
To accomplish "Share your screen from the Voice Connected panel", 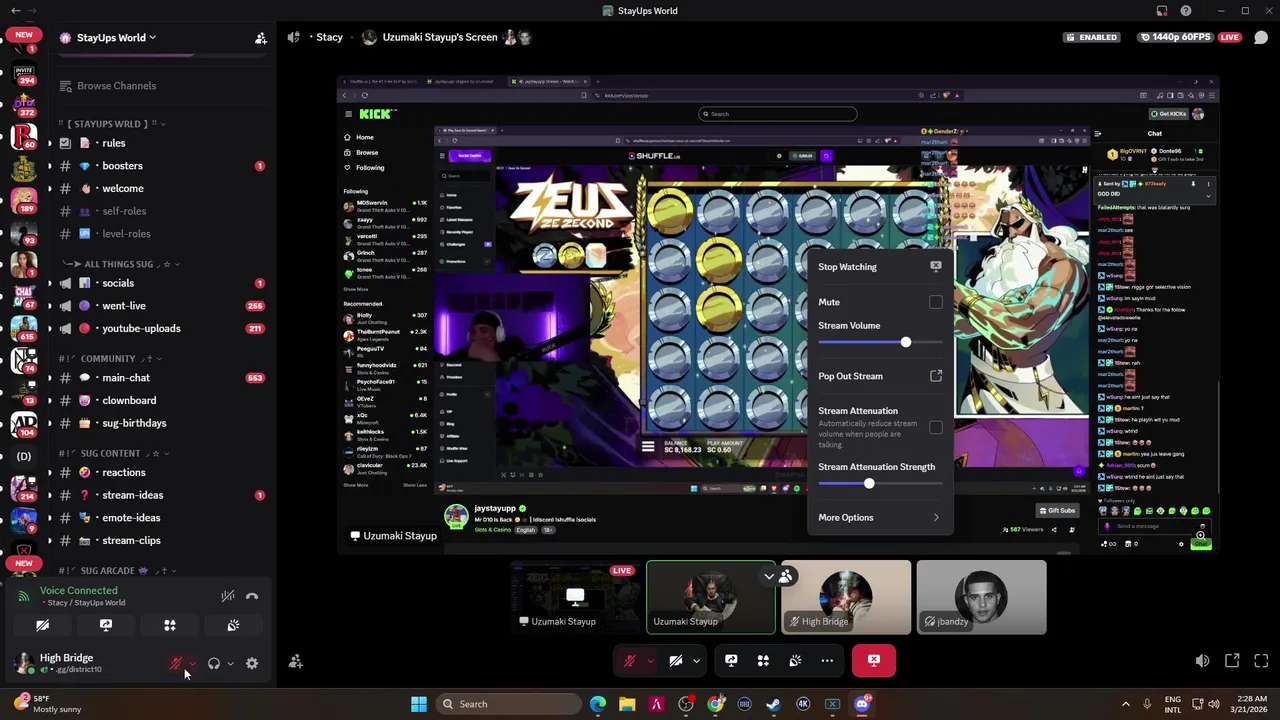I will pos(106,625).
